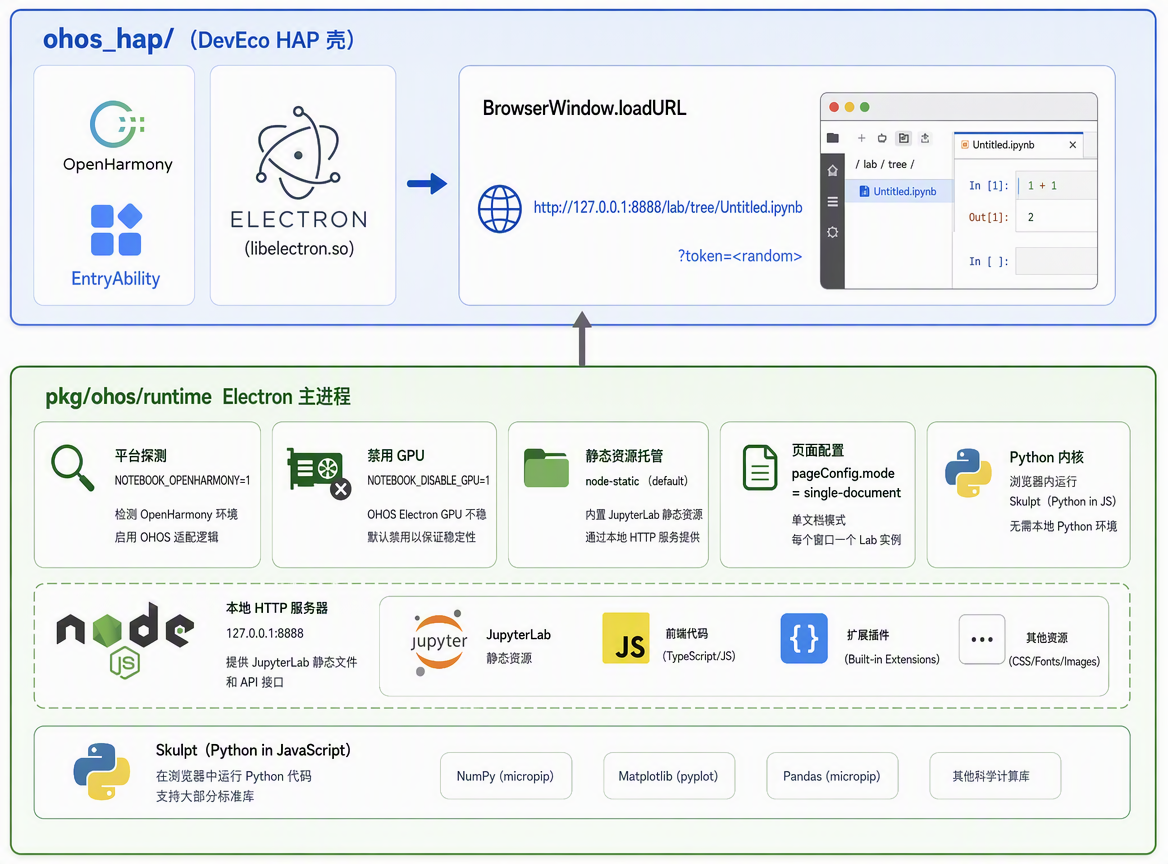Click the yellow minimize dot in mini window
Viewport: 1168px width, 864px height.
(x=849, y=107)
